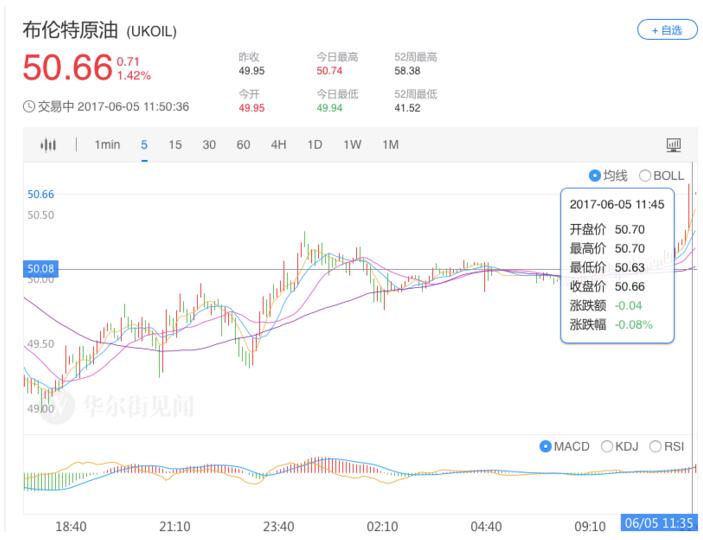This screenshot has height=540, width=703.
Task: Select the 5 minute timeframe tab
Action: [144, 145]
